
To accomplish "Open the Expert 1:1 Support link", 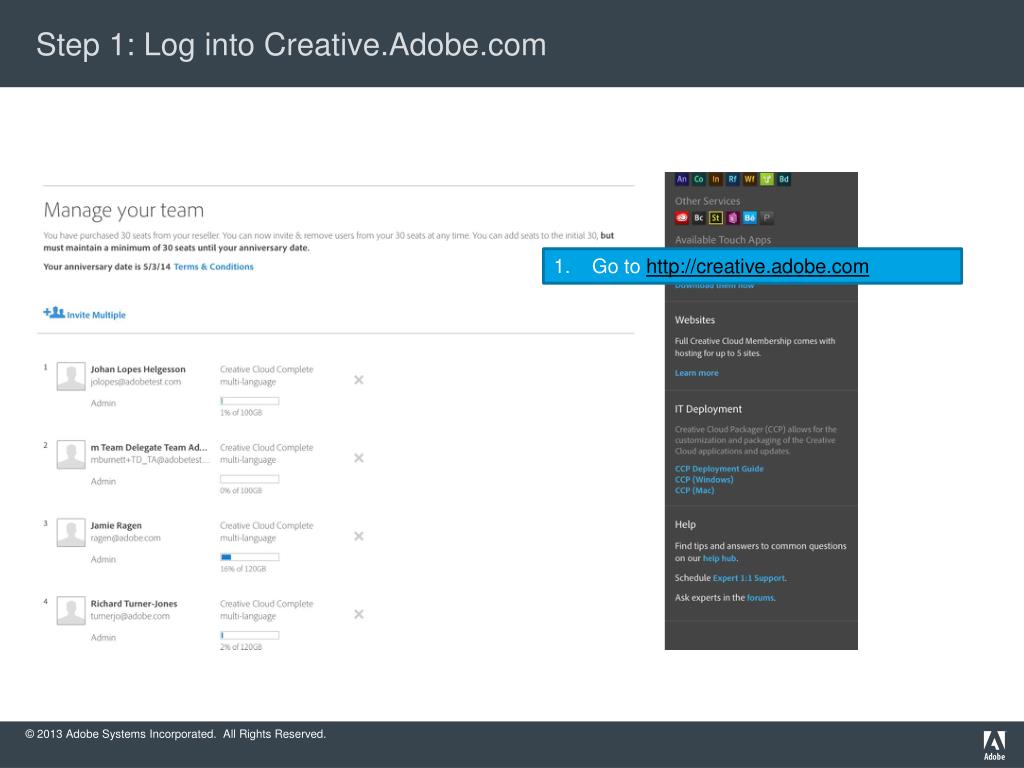I will [x=749, y=578].
